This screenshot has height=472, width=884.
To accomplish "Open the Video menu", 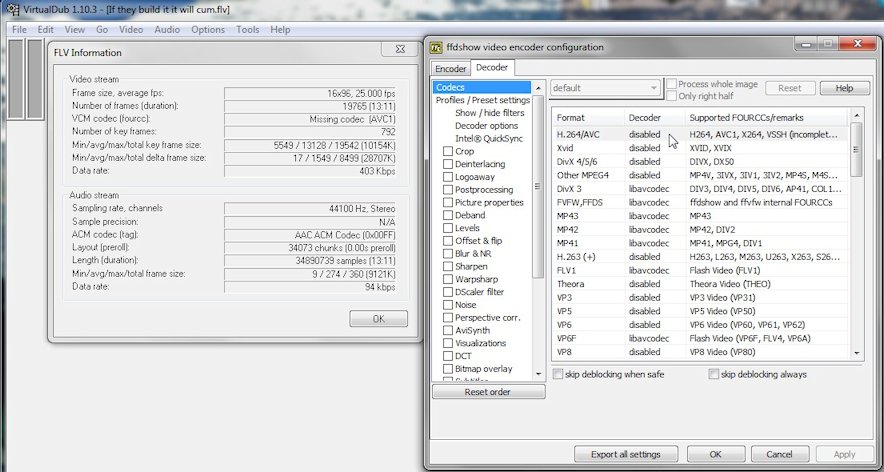I will coord(131,29).
